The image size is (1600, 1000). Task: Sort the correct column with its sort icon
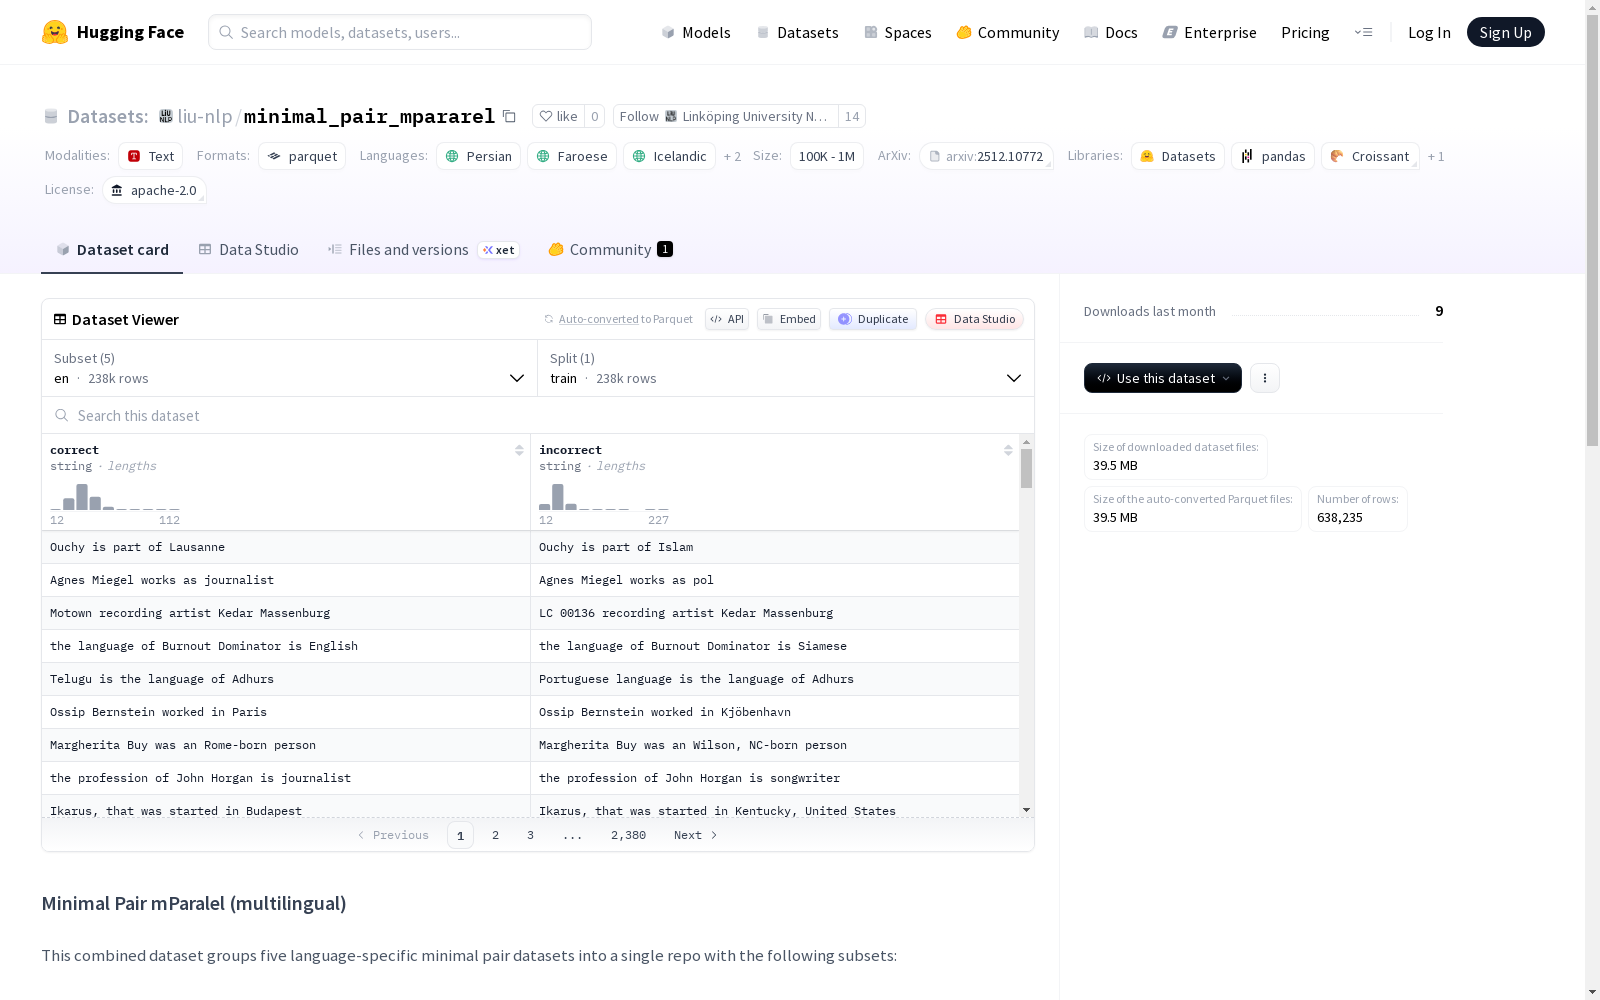(x=519, y=450)
